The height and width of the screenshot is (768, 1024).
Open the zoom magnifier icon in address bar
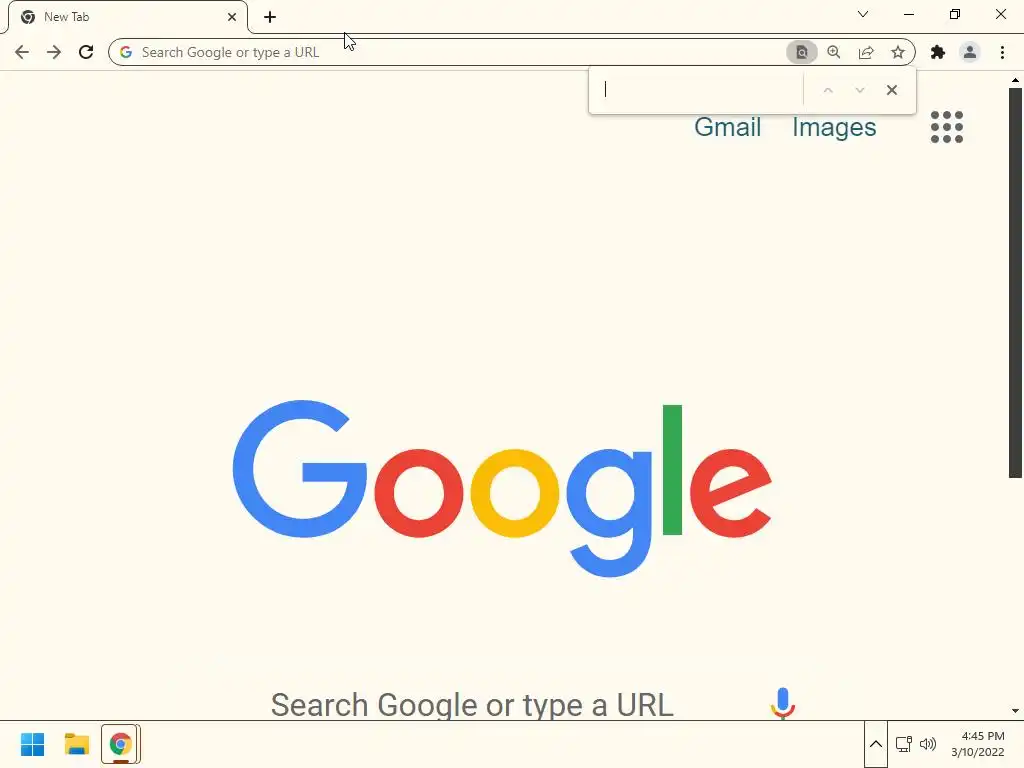(834, 52)
